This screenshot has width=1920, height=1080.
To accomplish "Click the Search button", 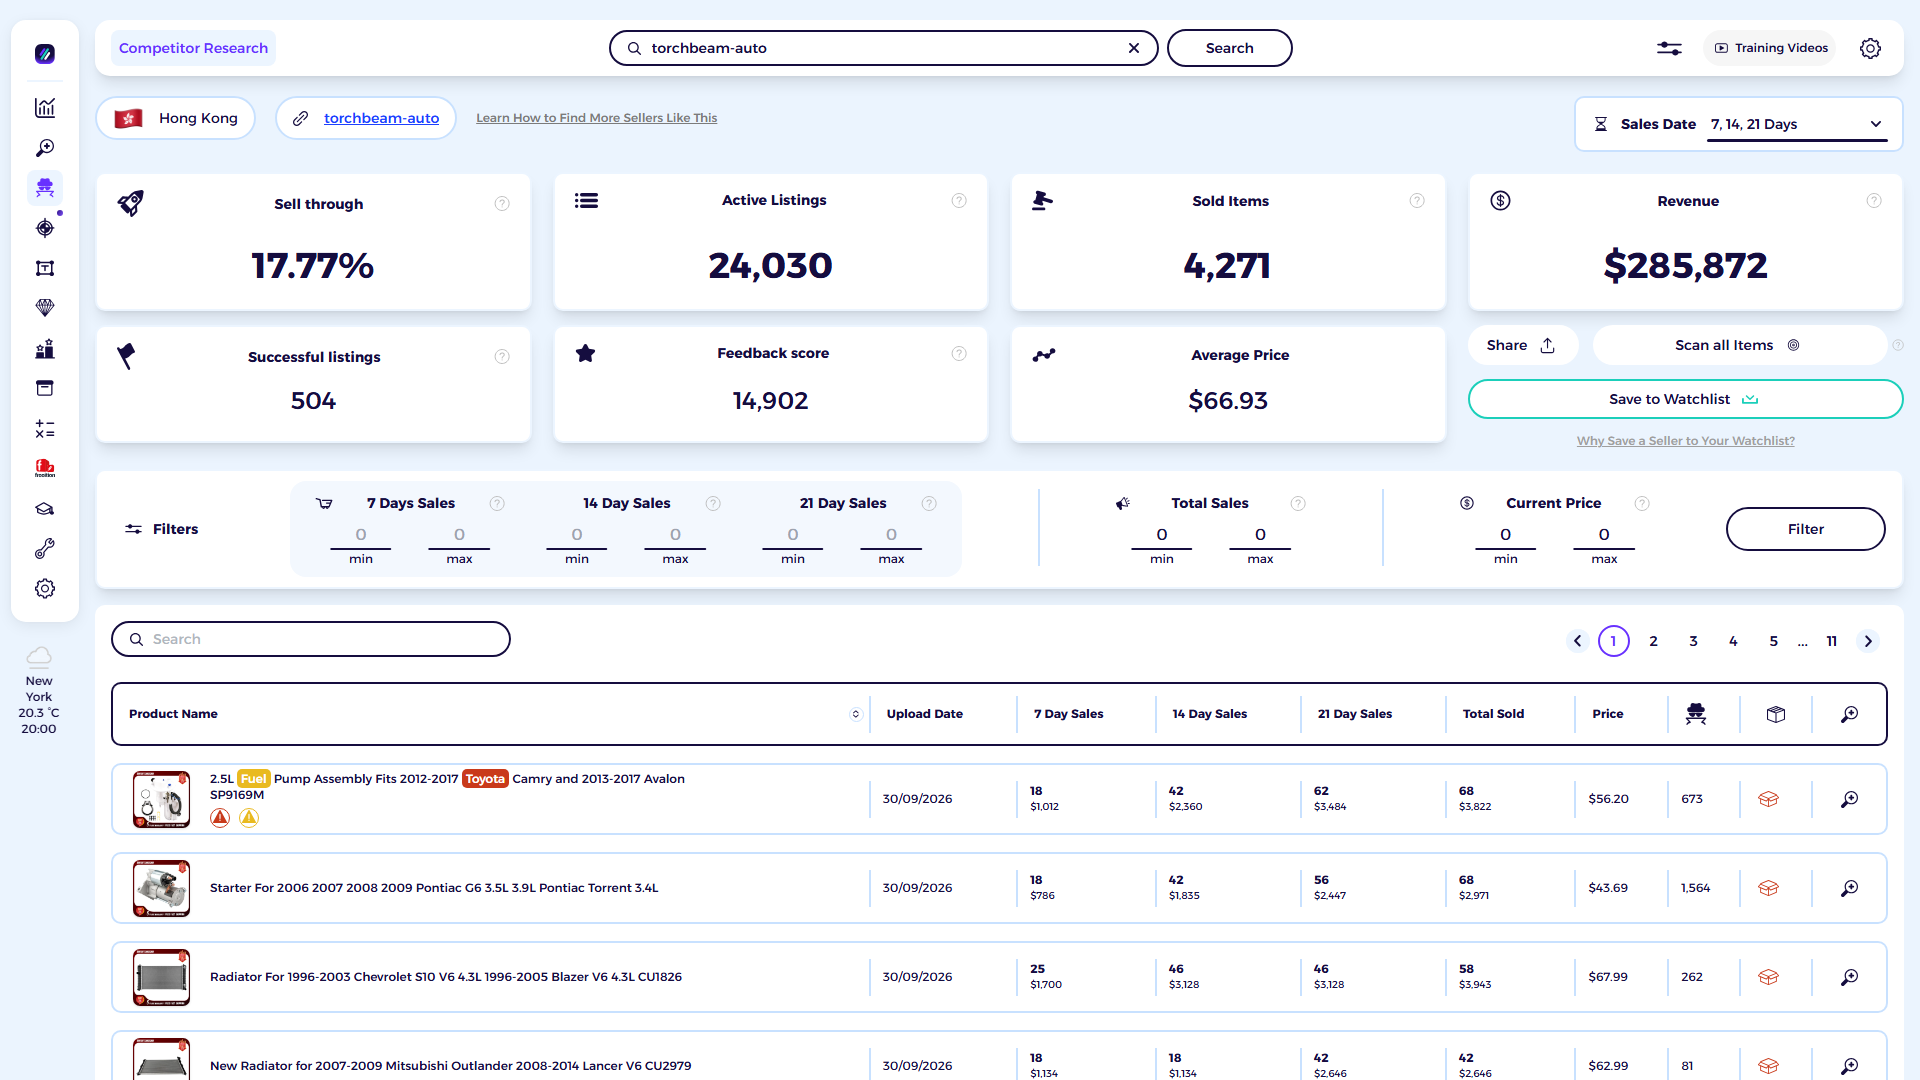I will click(1229, 48).
